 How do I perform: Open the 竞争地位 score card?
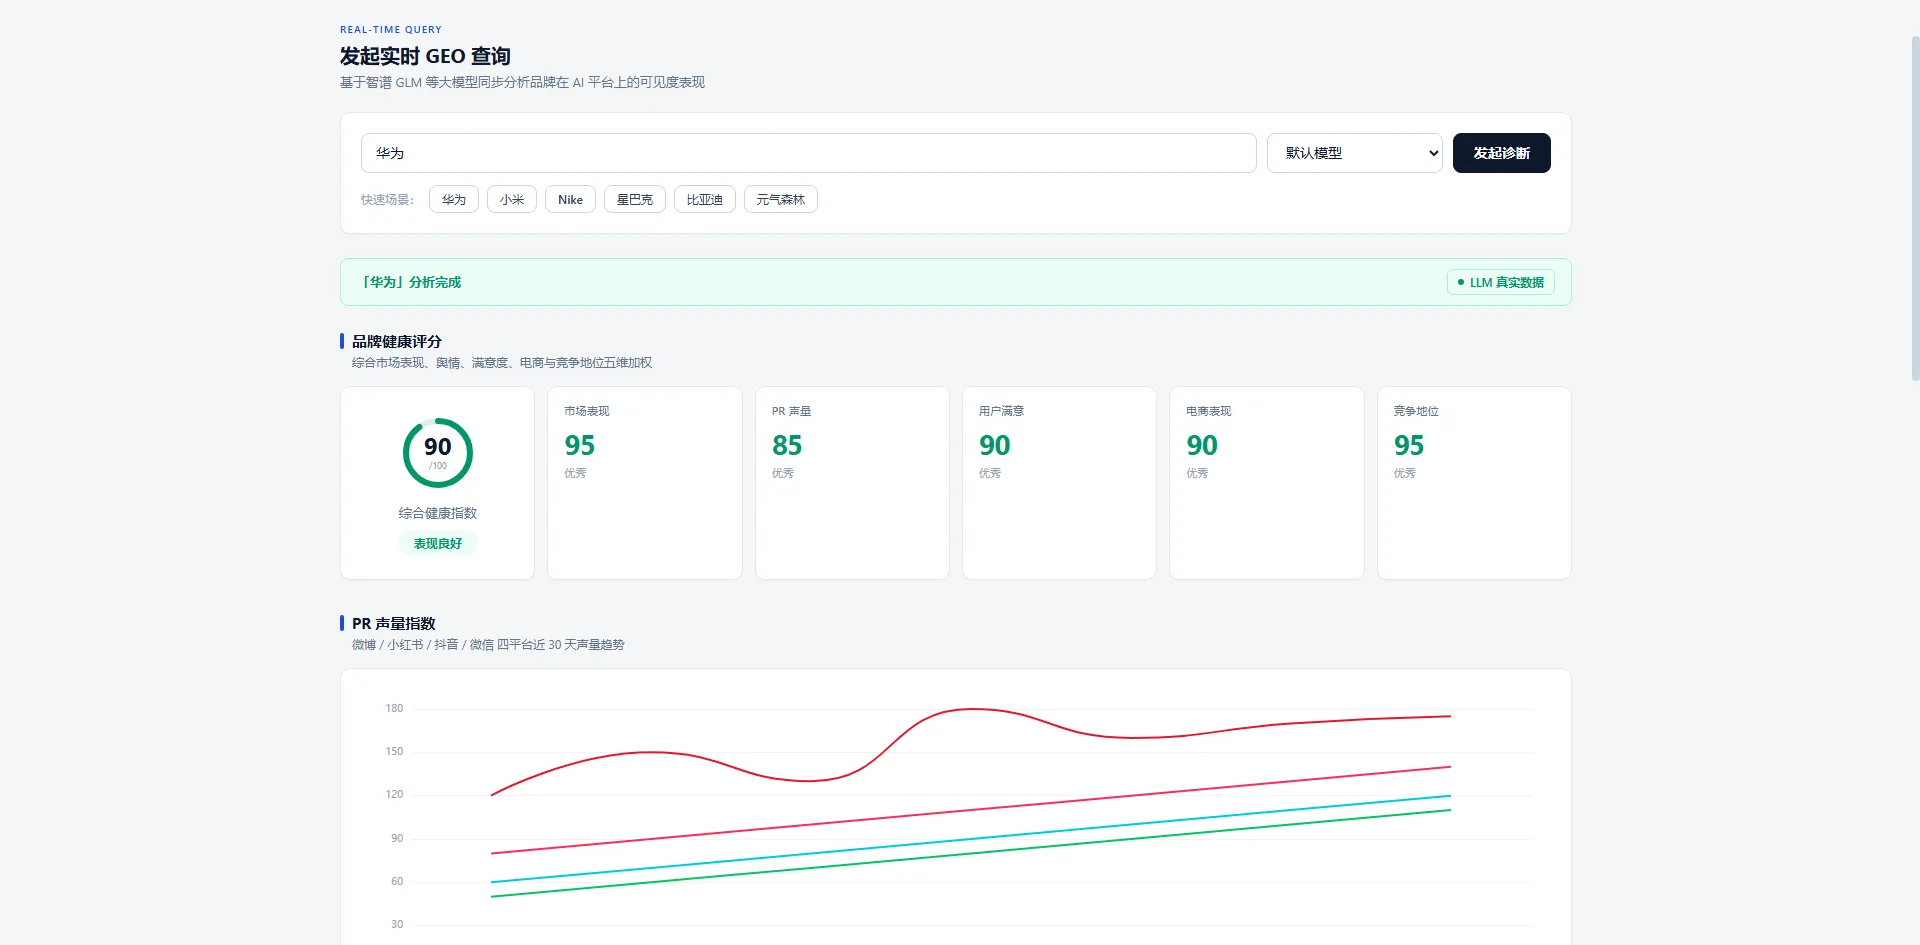coord(1474,483)
